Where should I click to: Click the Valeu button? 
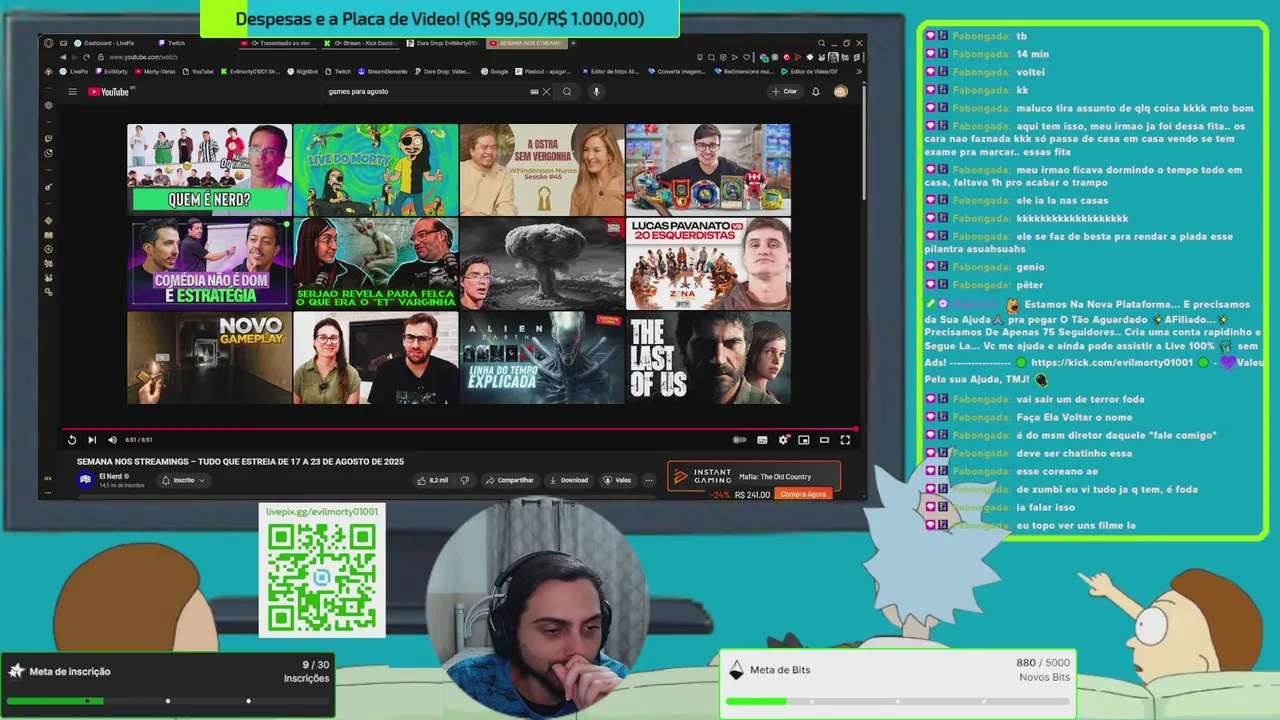click(617, 480)
